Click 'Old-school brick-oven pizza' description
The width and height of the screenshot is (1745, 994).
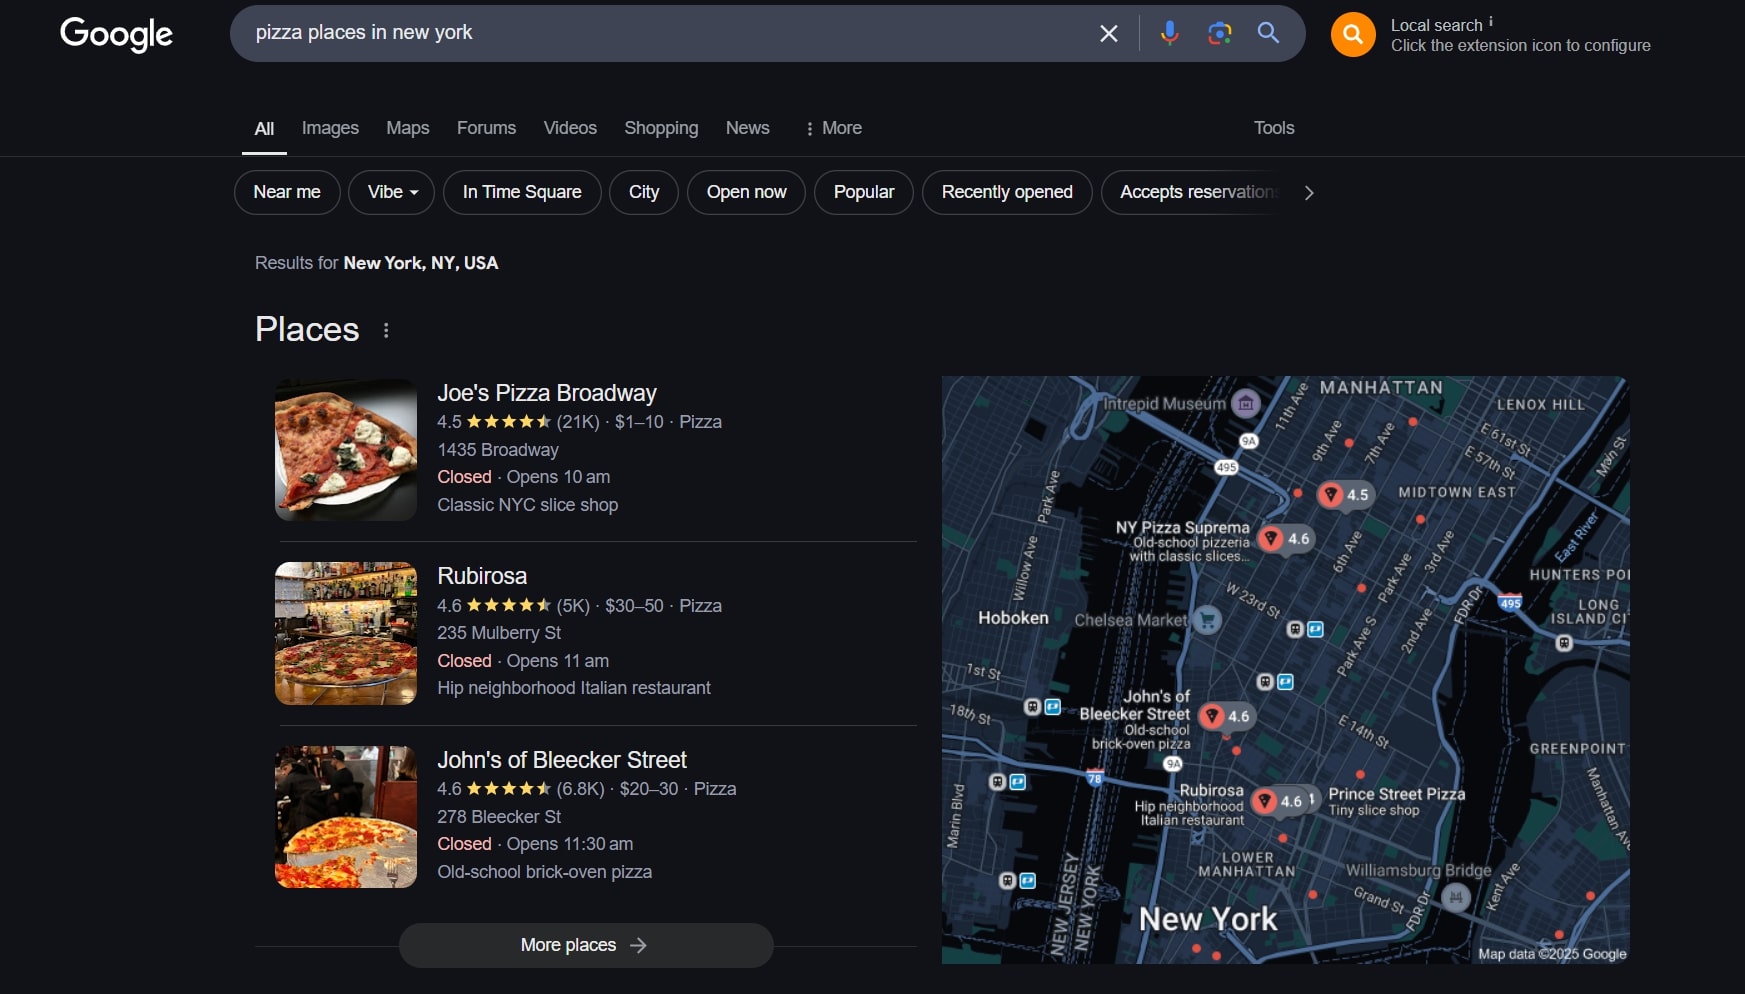pos(544,872)
